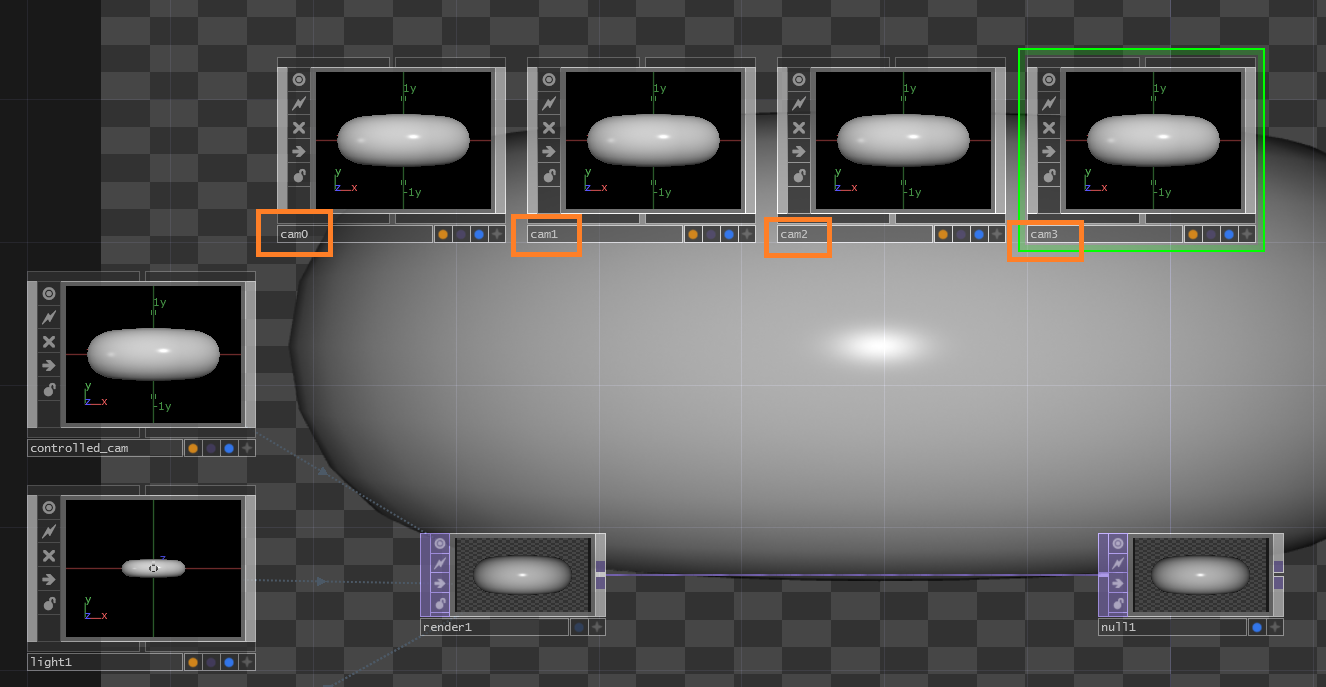Toggle viewer active circle flag on cam1
Viewport: 1326px width, 687px height.
click(x=548, y=80)
